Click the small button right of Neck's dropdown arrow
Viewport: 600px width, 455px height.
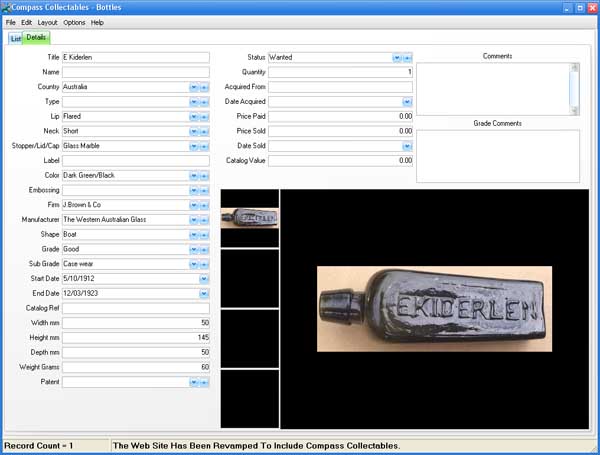204,132
